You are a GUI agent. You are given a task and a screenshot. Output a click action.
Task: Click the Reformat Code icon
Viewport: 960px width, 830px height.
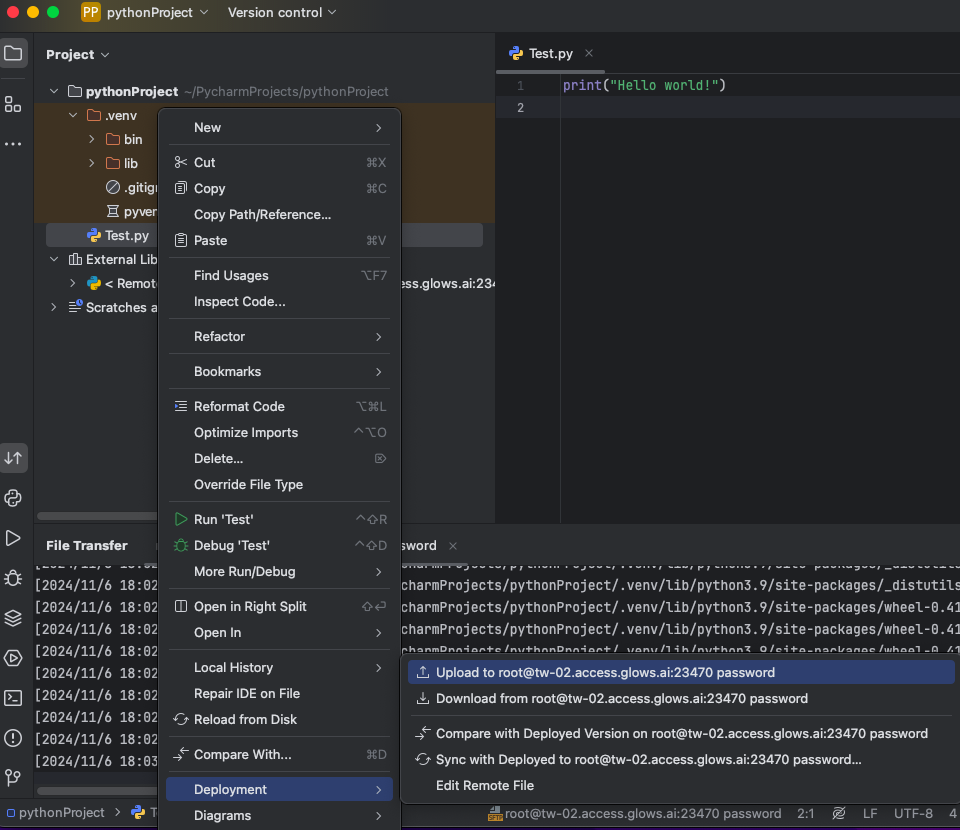[181, 406]
